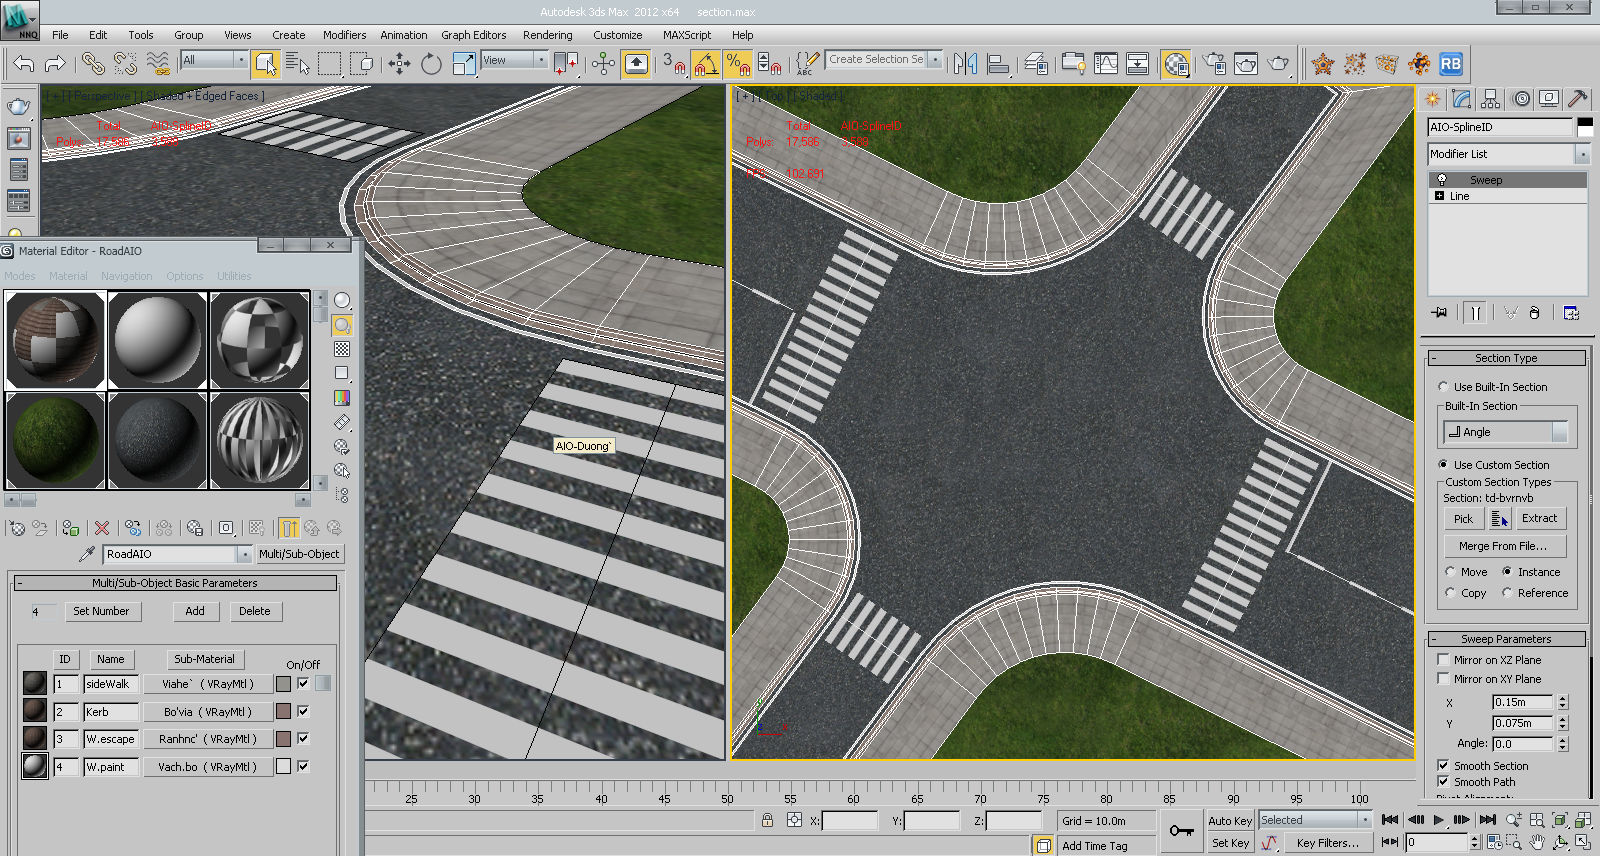Image resolution: width=1600 pixels, height=856 pixels.
Task: Open the Mirror tool
Action: 965,64
